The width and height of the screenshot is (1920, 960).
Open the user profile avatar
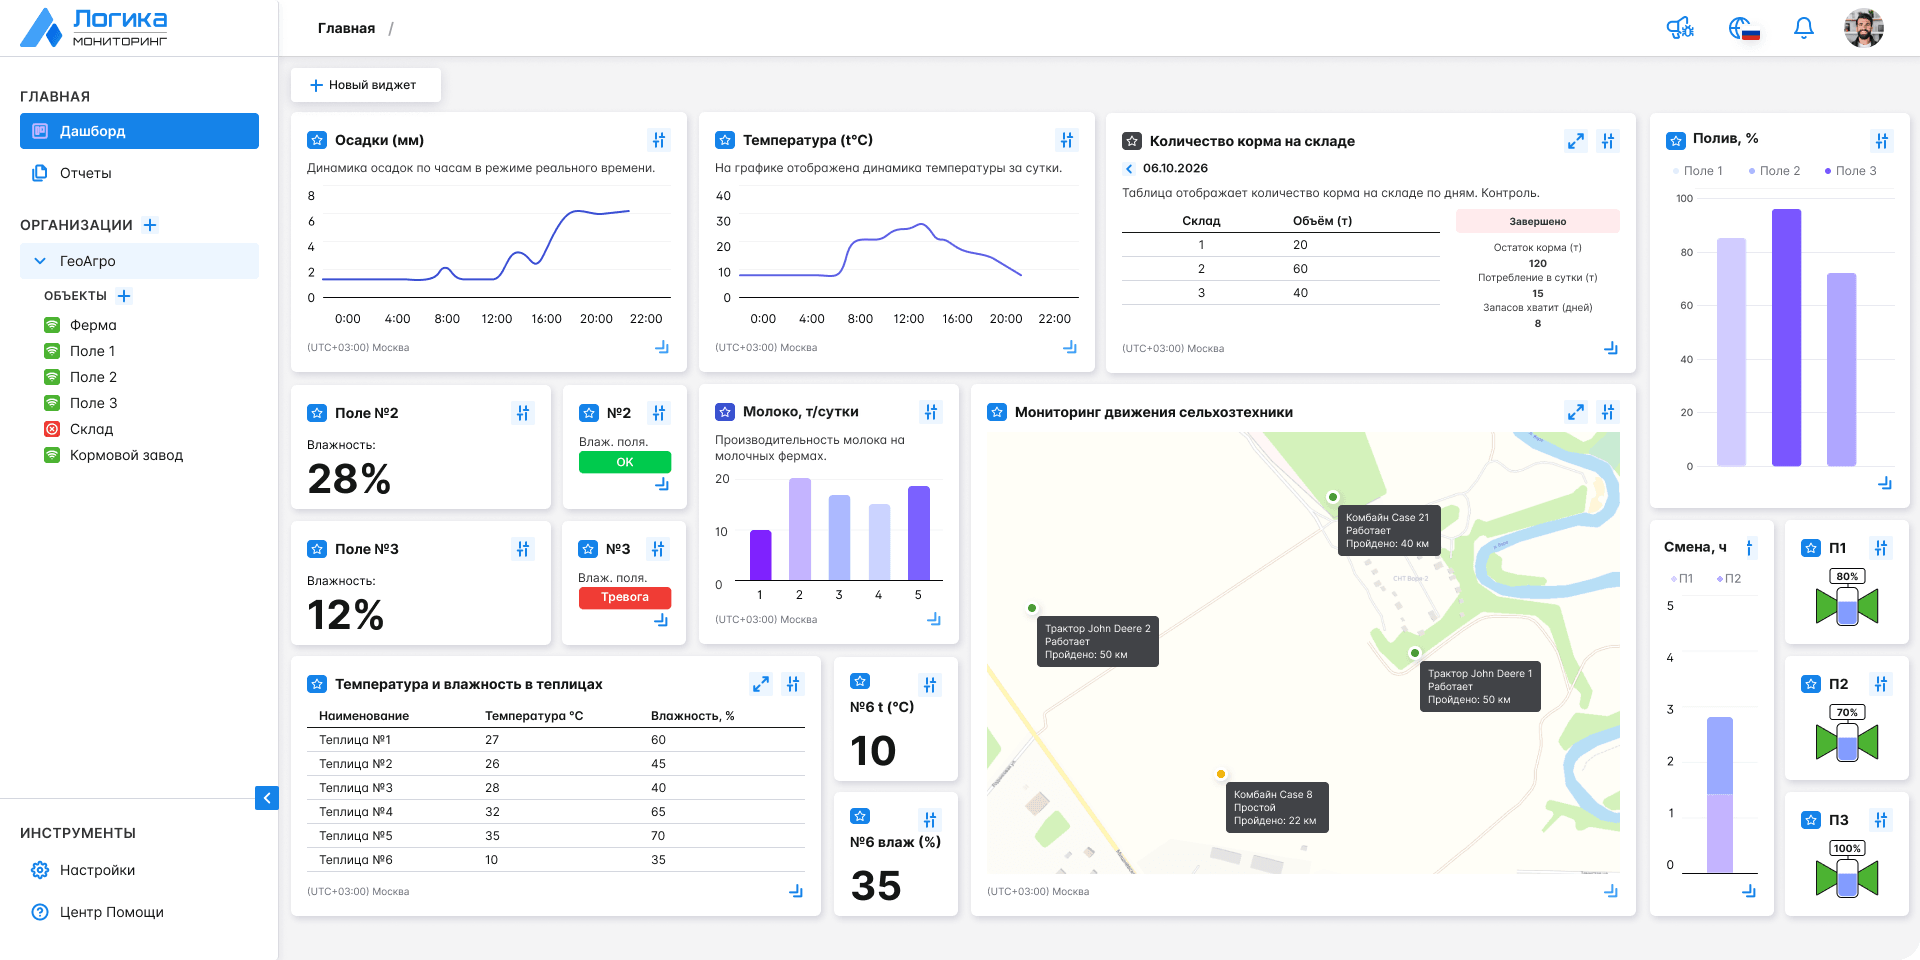tap(1864, 28)
